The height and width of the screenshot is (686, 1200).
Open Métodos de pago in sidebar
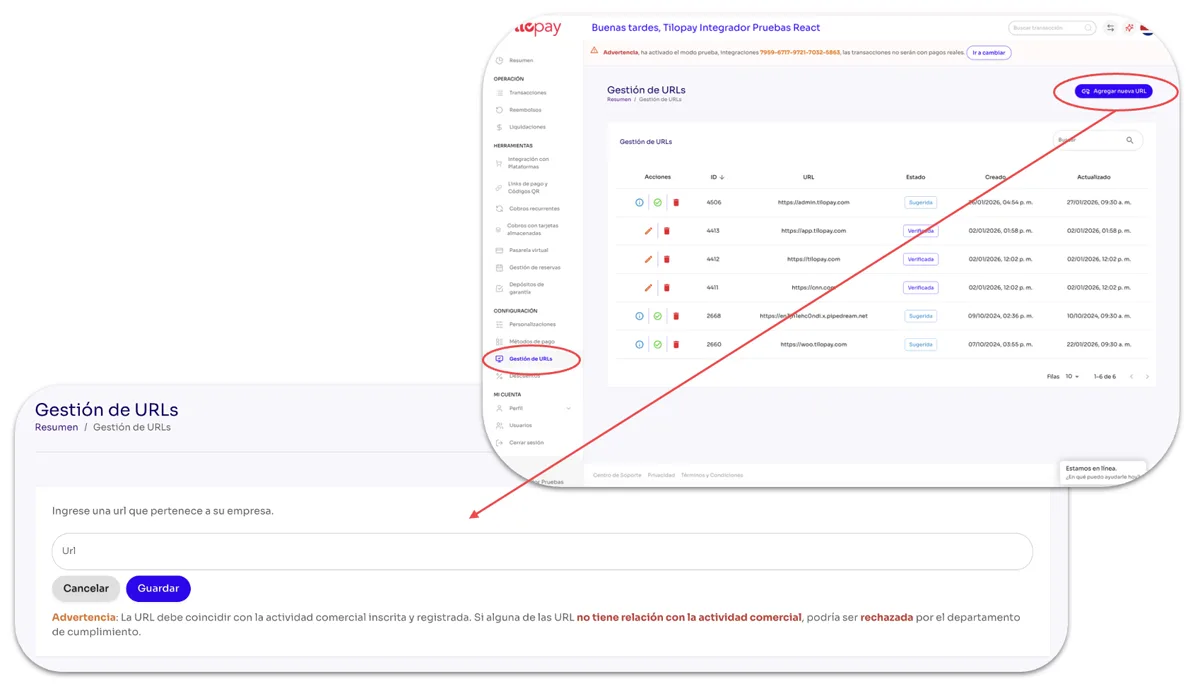[x=532, y=342]
